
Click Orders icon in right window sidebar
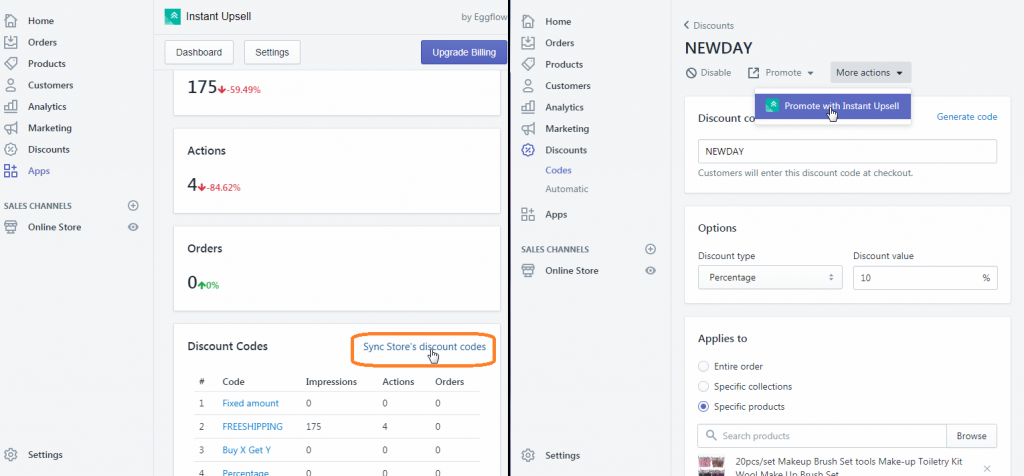pos(528,43)
